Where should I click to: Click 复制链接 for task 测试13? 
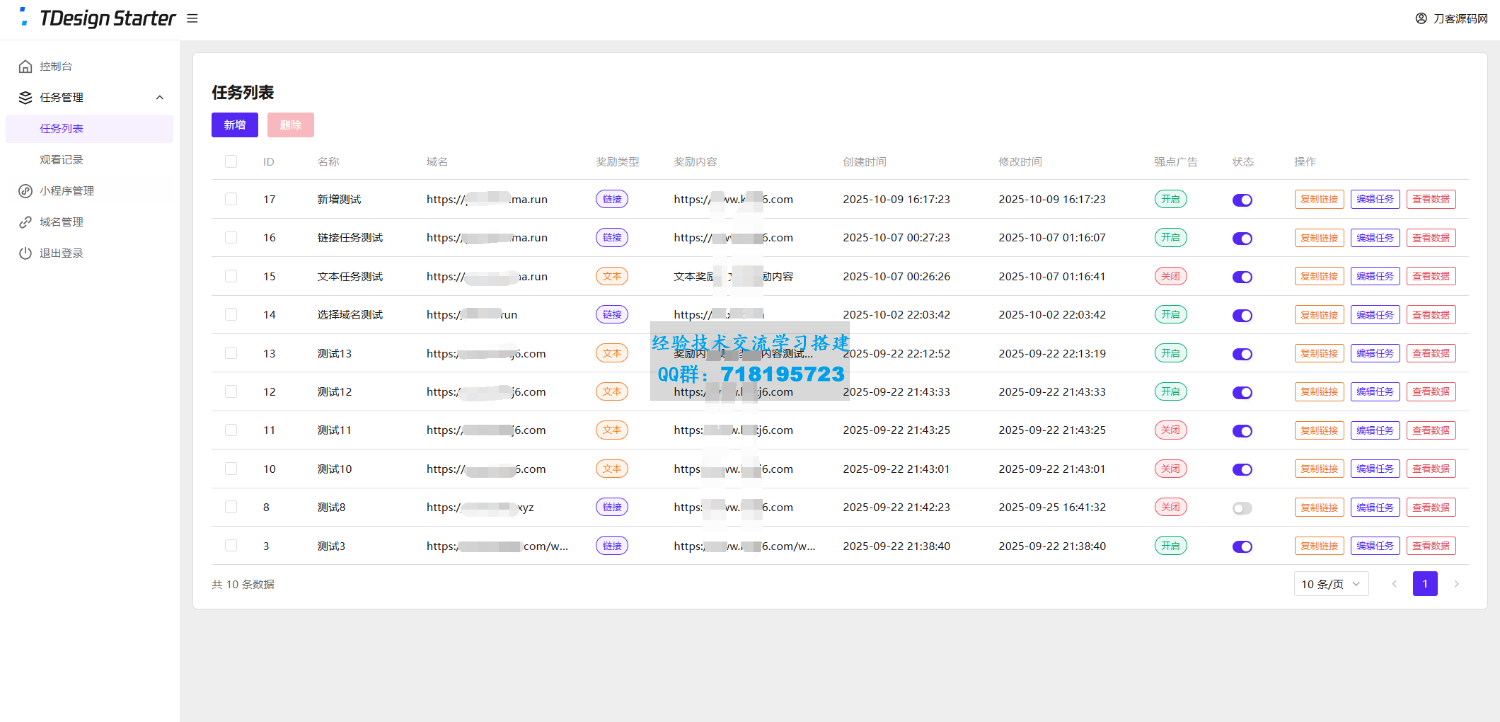click(1319, 354)
